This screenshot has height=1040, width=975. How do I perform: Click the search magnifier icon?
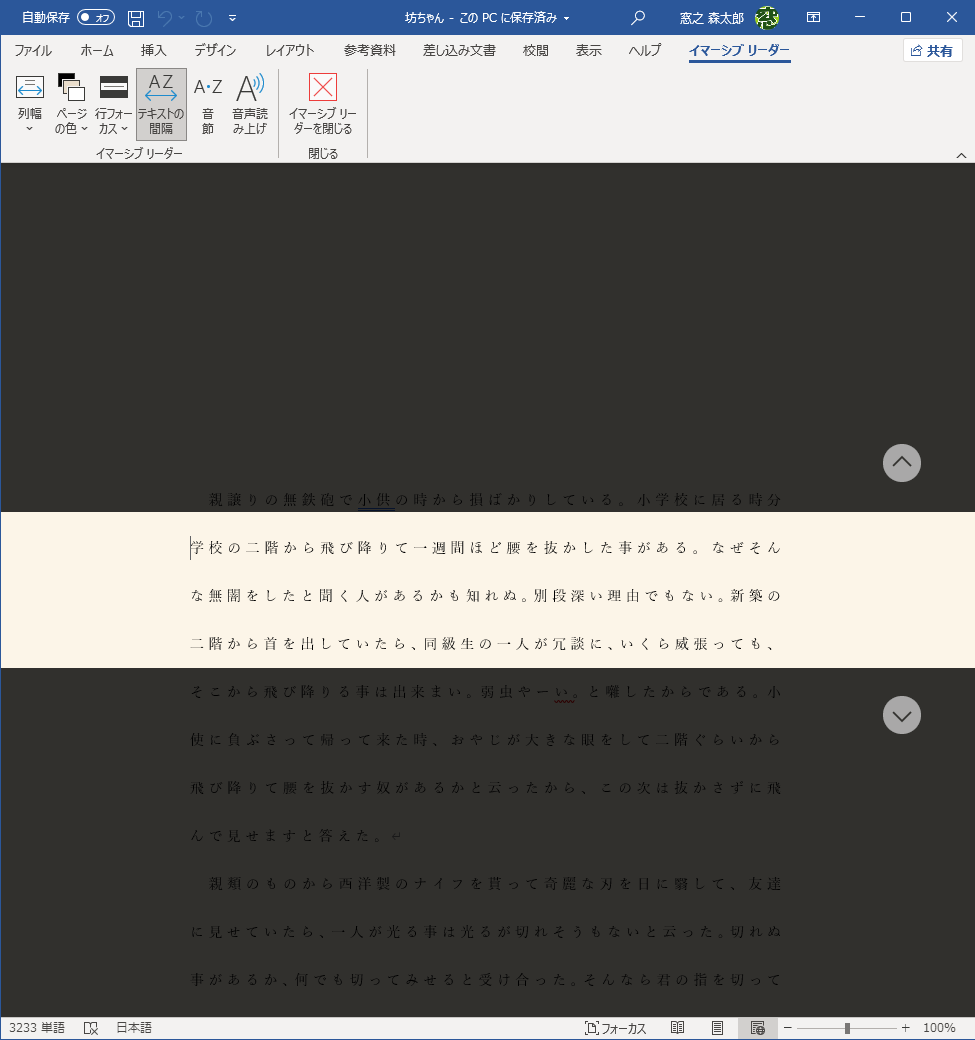point(638,18)
